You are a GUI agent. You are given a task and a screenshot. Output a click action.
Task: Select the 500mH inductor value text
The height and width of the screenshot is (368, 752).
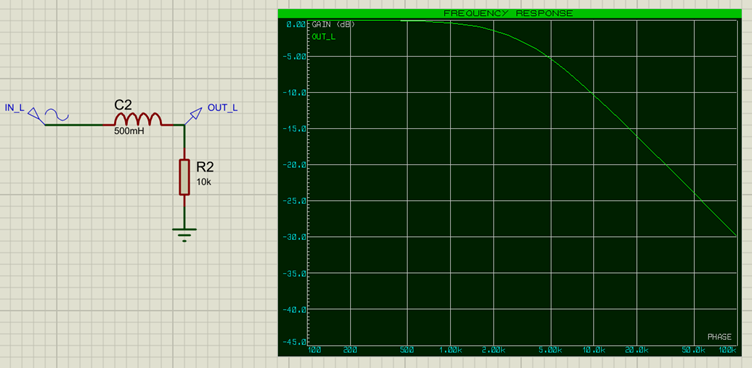point(129,131)
